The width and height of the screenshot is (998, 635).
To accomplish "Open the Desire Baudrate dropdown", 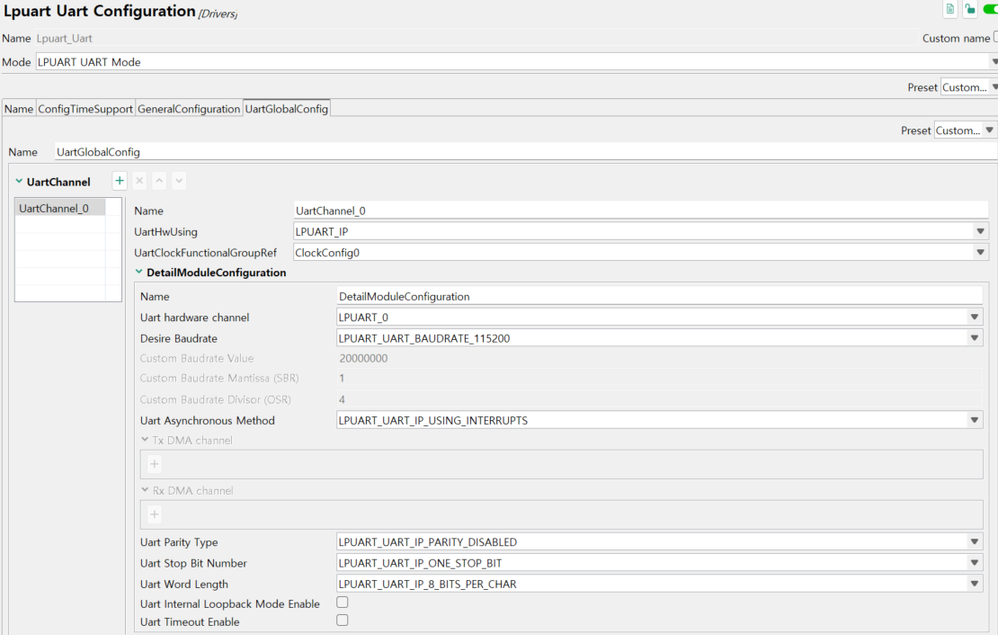I will tap(974, 338).
